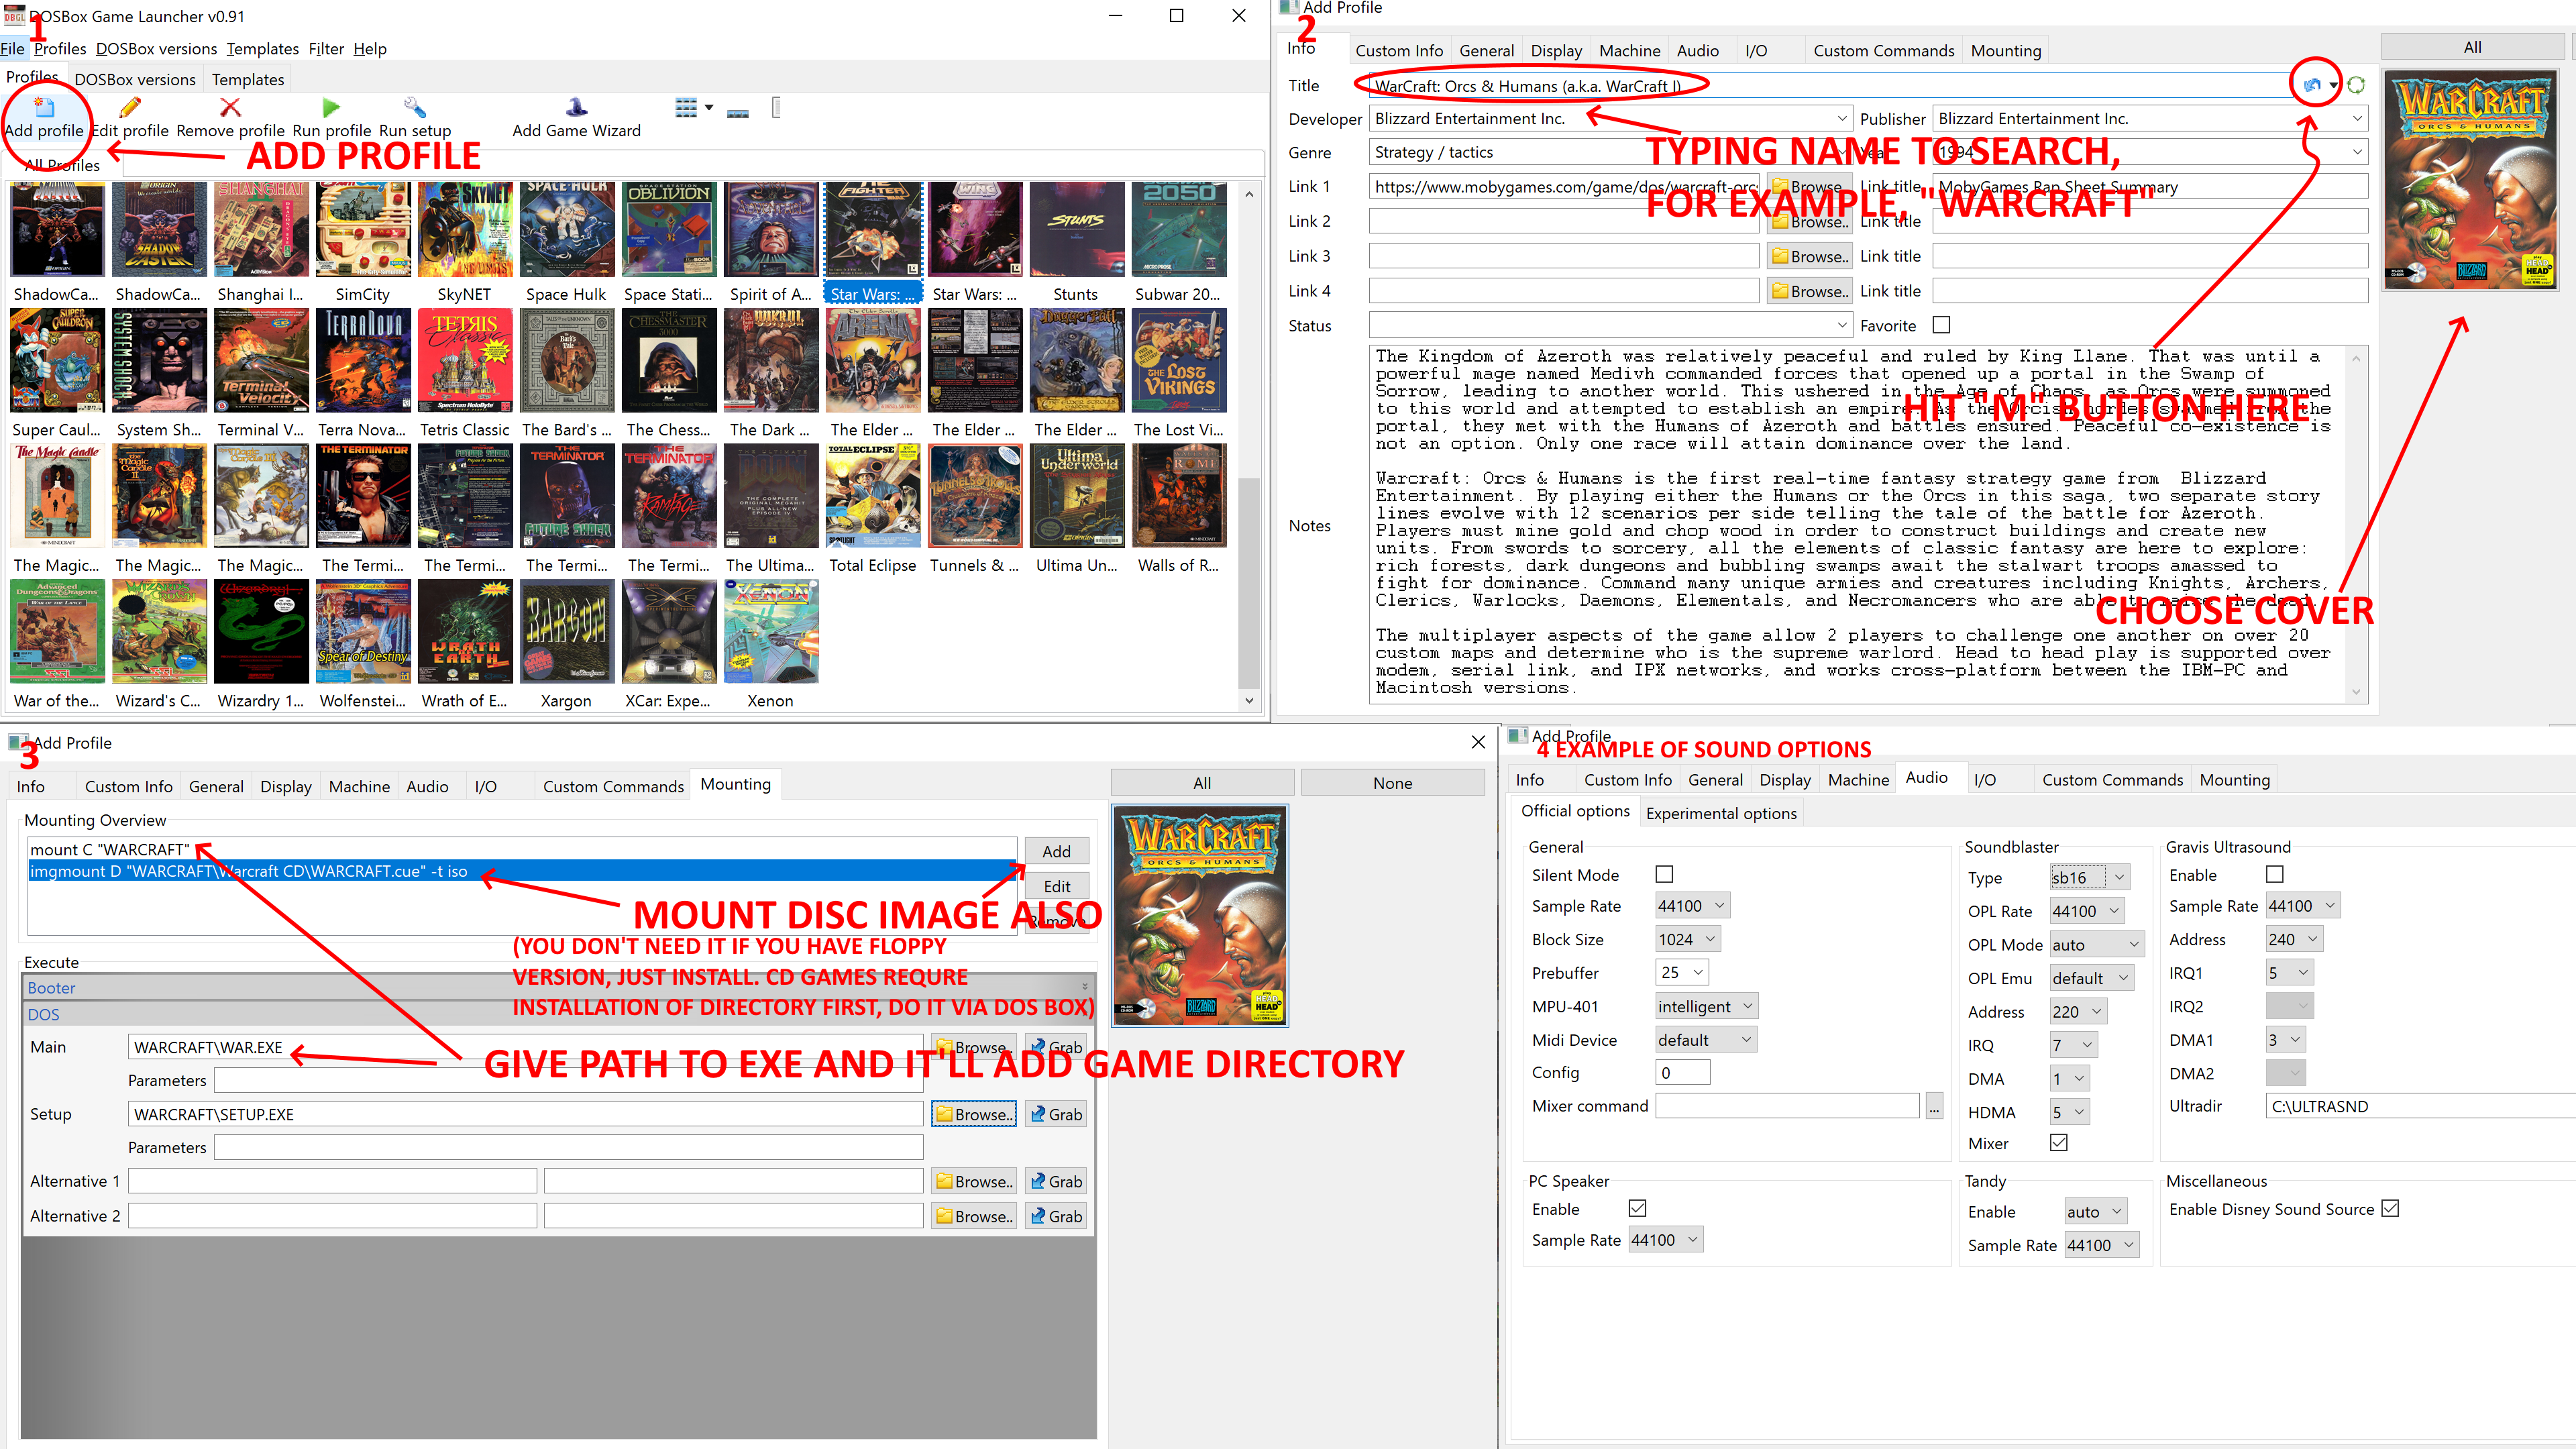The height and width of the screenshot is (1449, 2576).
Task: Click the green refresh circle icon beside Title
Action: pyautogui.click(x=2356, y=85)
